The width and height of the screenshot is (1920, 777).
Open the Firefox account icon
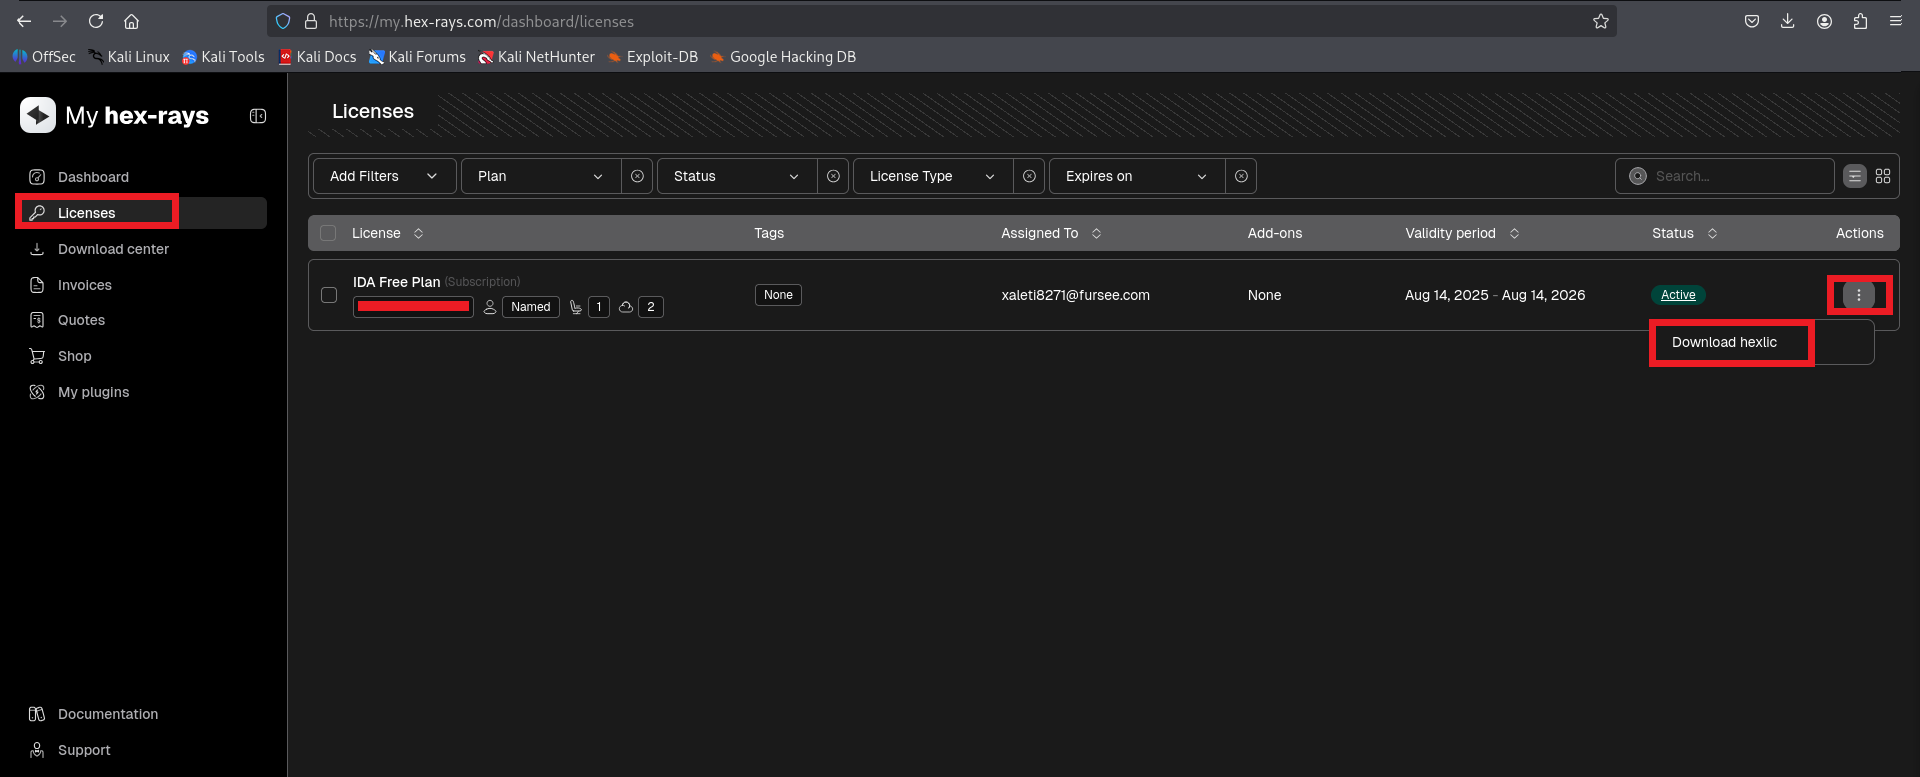pos(1824,21)
